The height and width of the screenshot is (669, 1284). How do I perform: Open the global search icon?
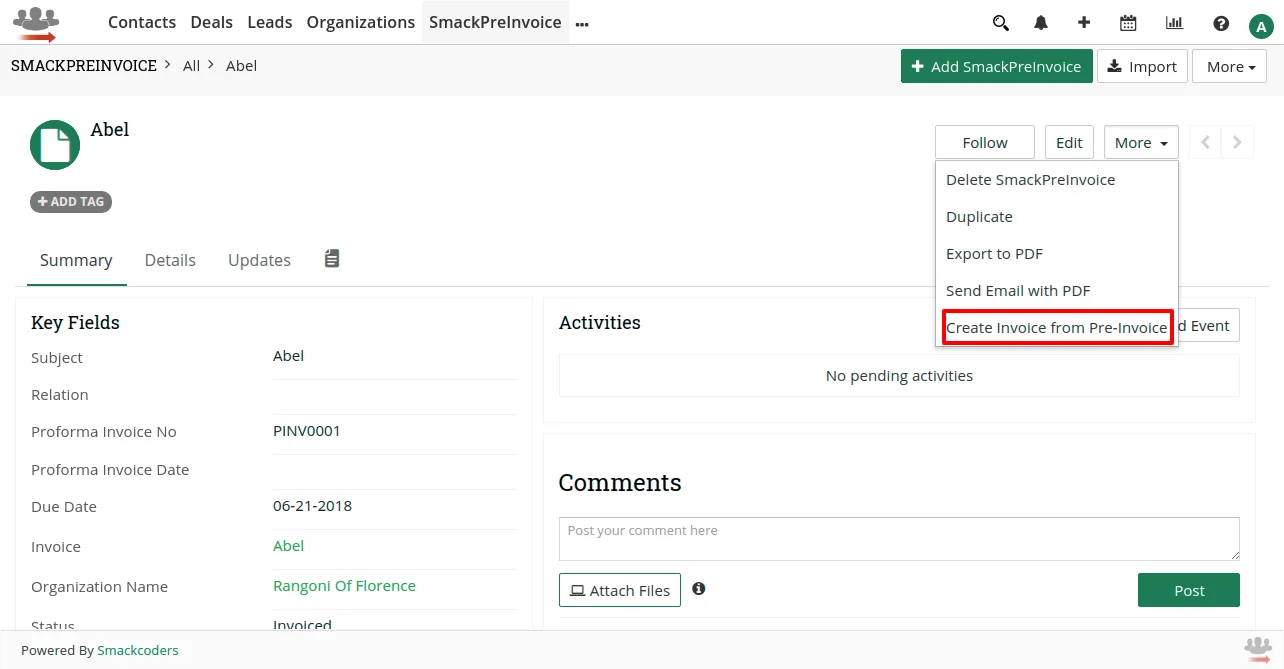1000,22
